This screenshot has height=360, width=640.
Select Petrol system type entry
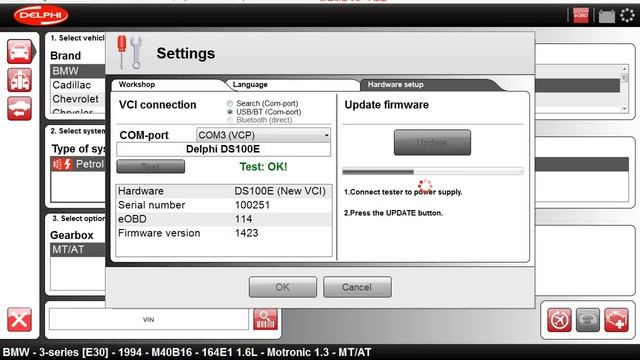coord(78,164)
